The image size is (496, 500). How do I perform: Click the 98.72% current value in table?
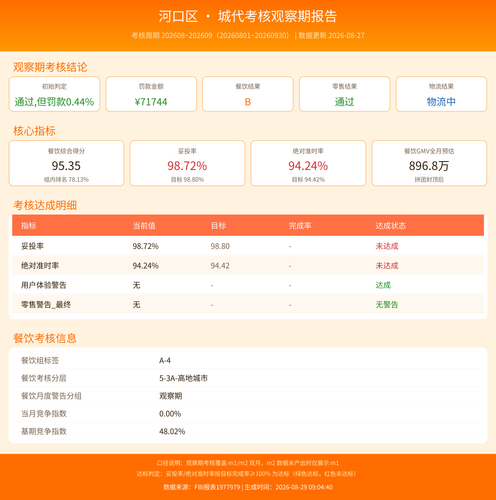[x=146, y=246]
